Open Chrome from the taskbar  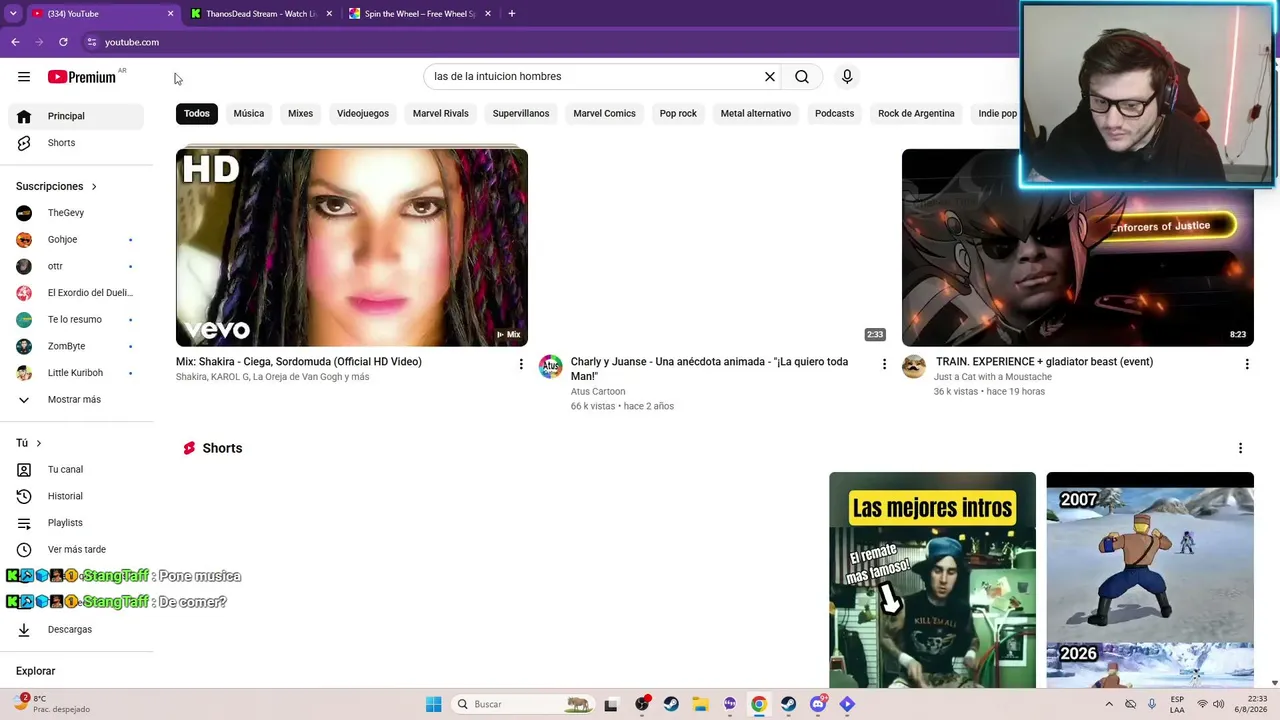click(759, 704)
